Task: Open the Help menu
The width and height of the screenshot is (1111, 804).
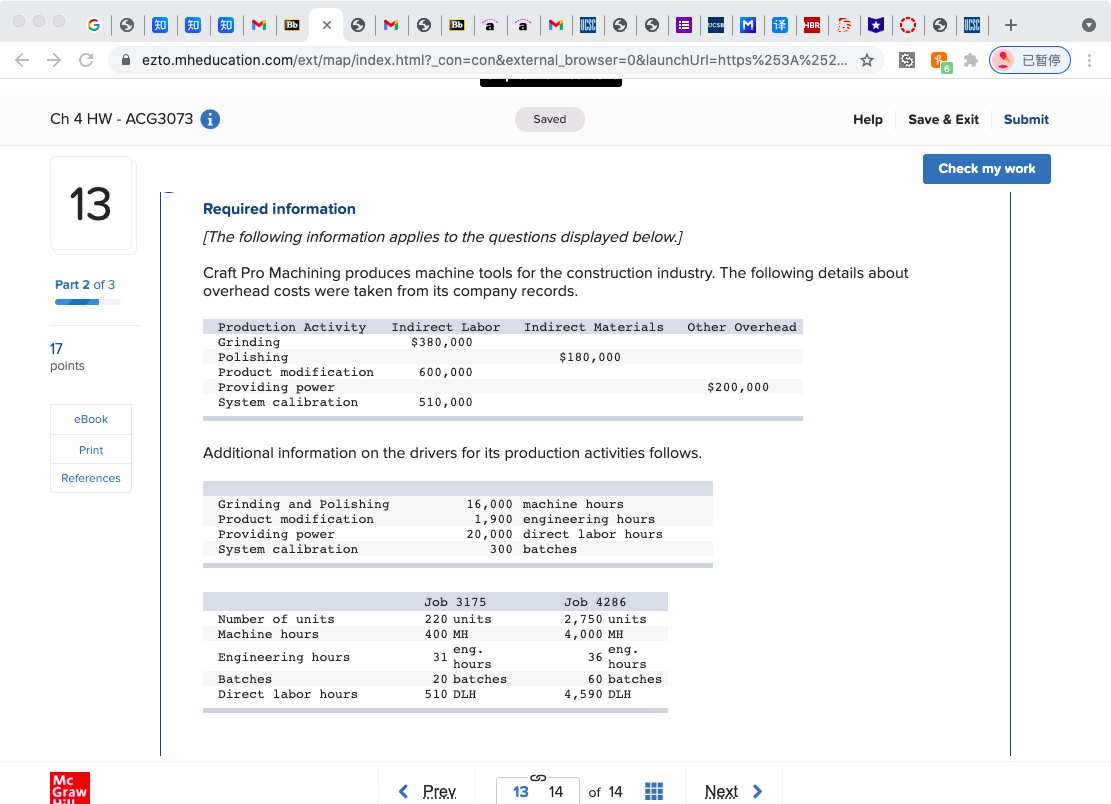Action: click(x=867, y=119)
